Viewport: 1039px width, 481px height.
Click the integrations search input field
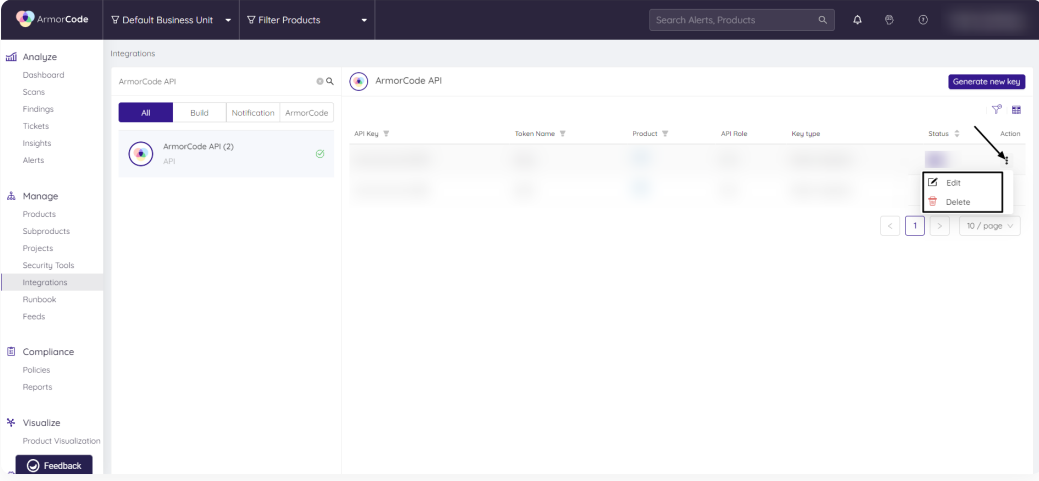tap(215, 81)
